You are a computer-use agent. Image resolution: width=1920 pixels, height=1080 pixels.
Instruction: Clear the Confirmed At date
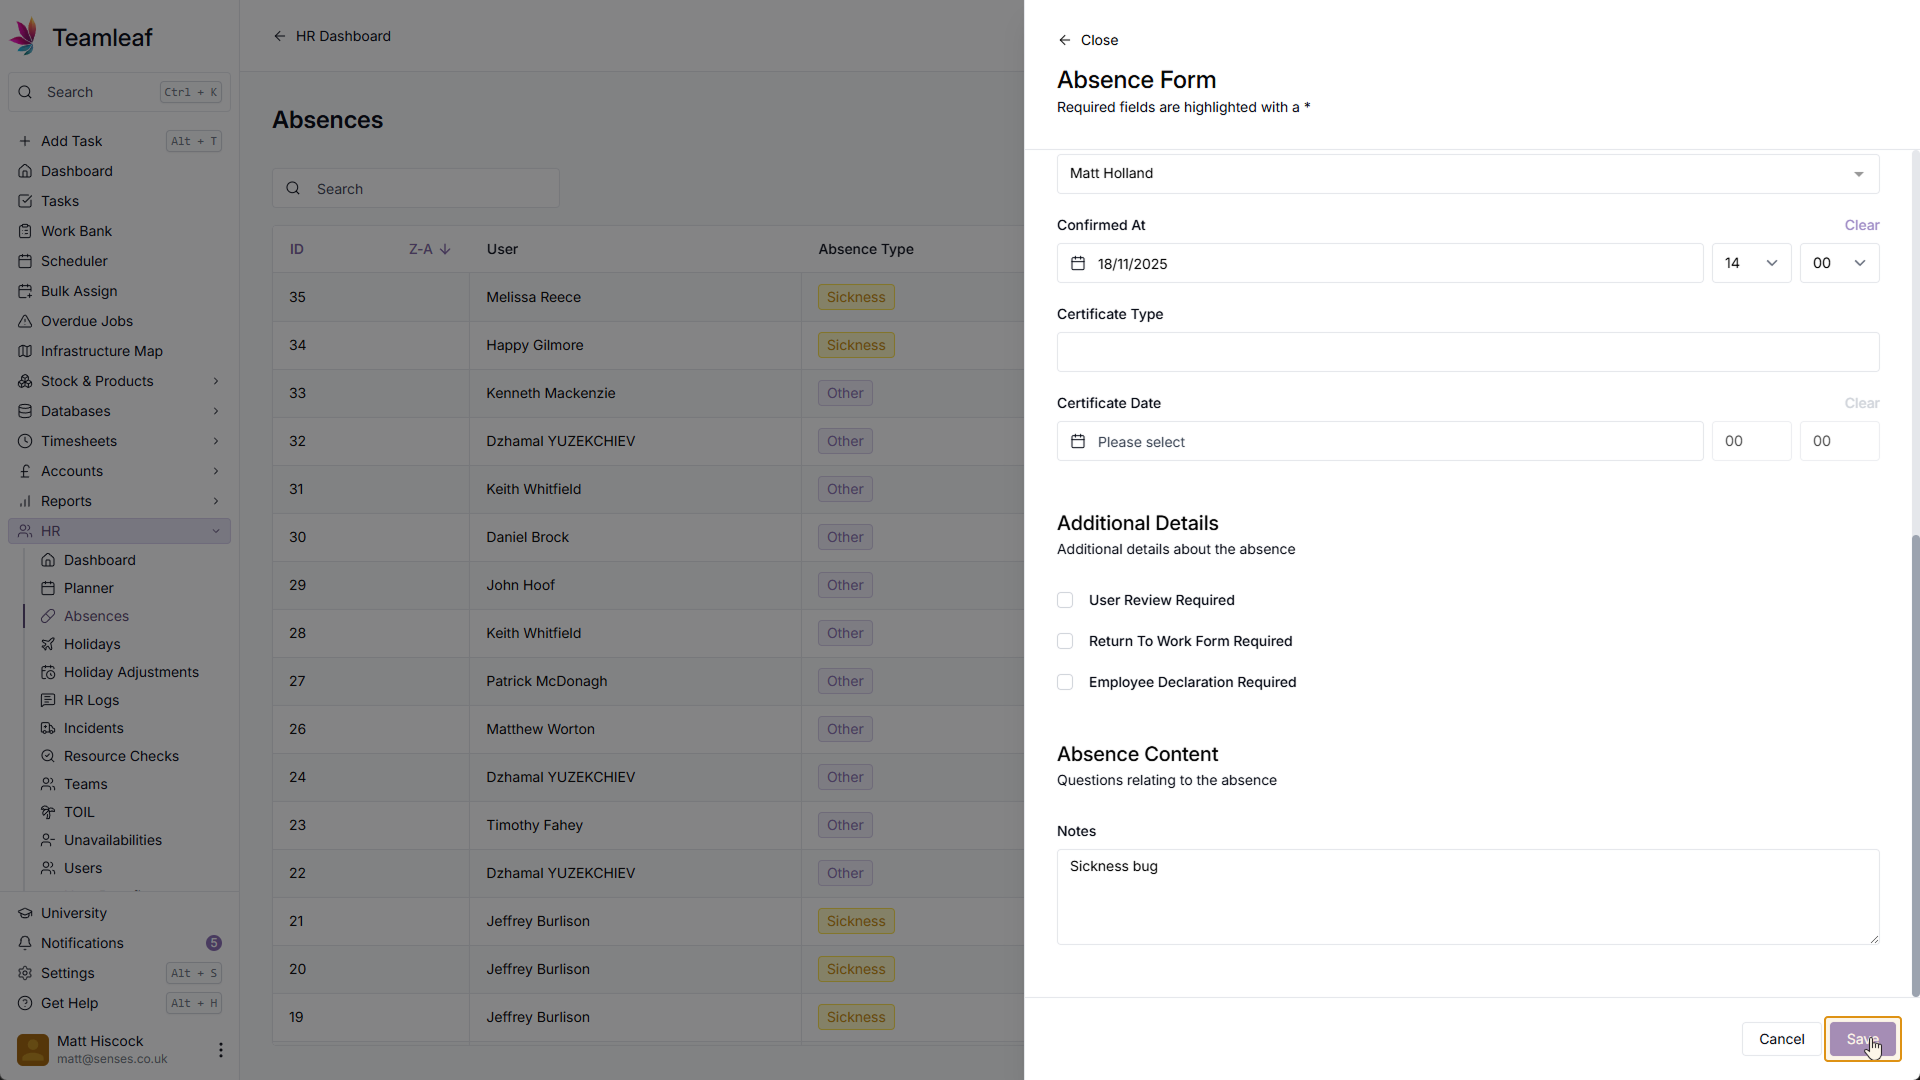[1861, 225]
